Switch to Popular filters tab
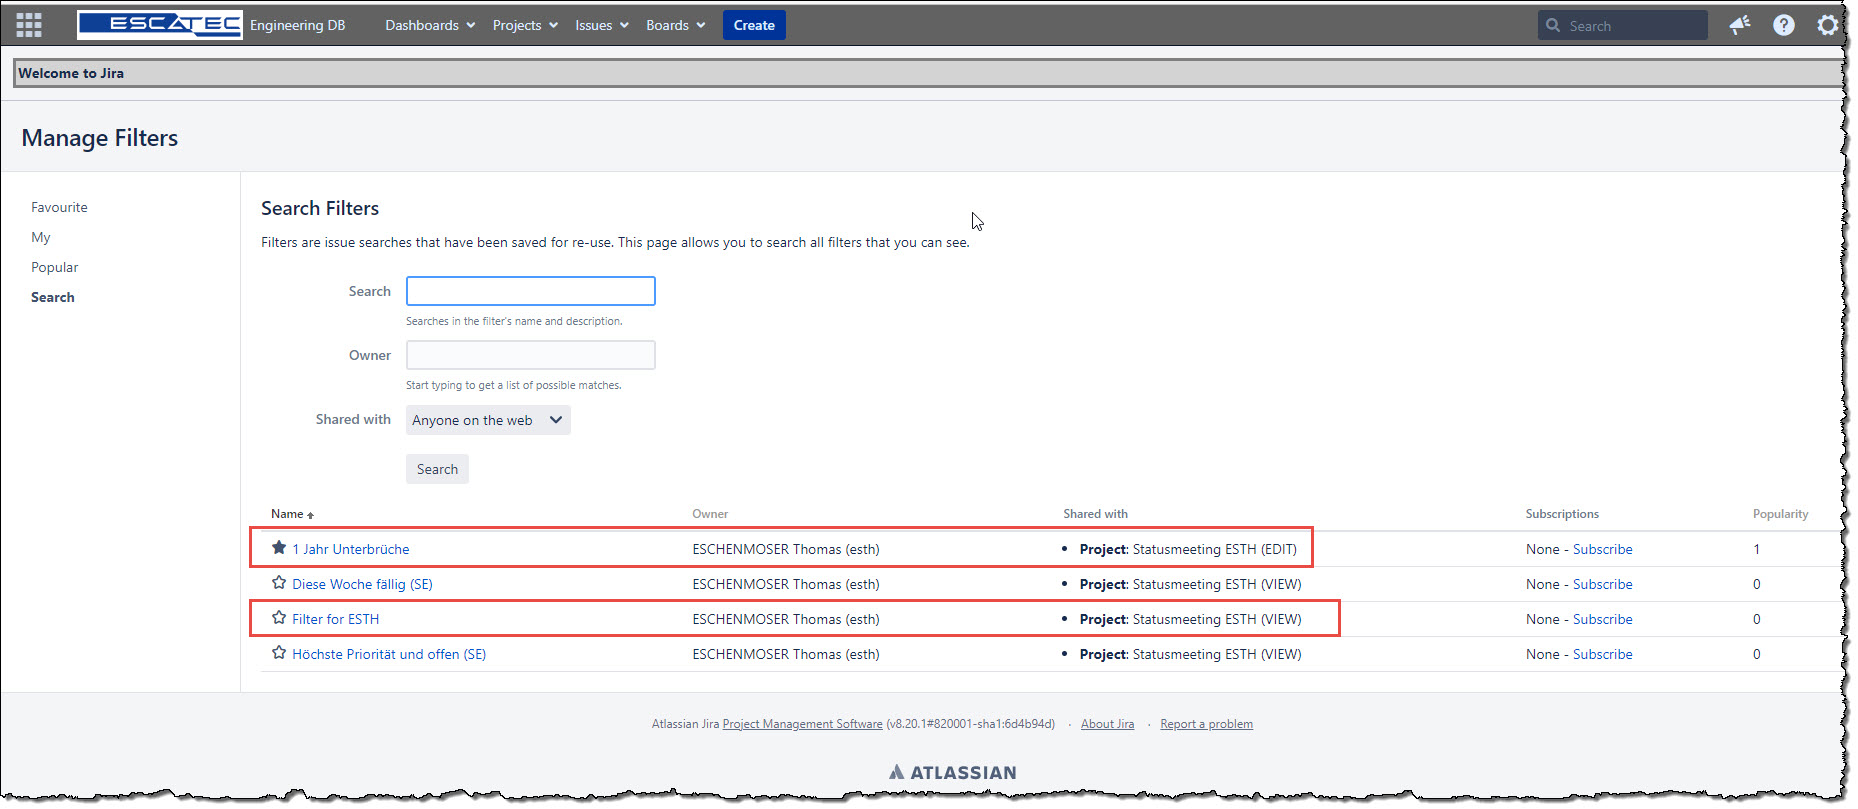This screenshot has height=809, width=1858. coord(54,267)
